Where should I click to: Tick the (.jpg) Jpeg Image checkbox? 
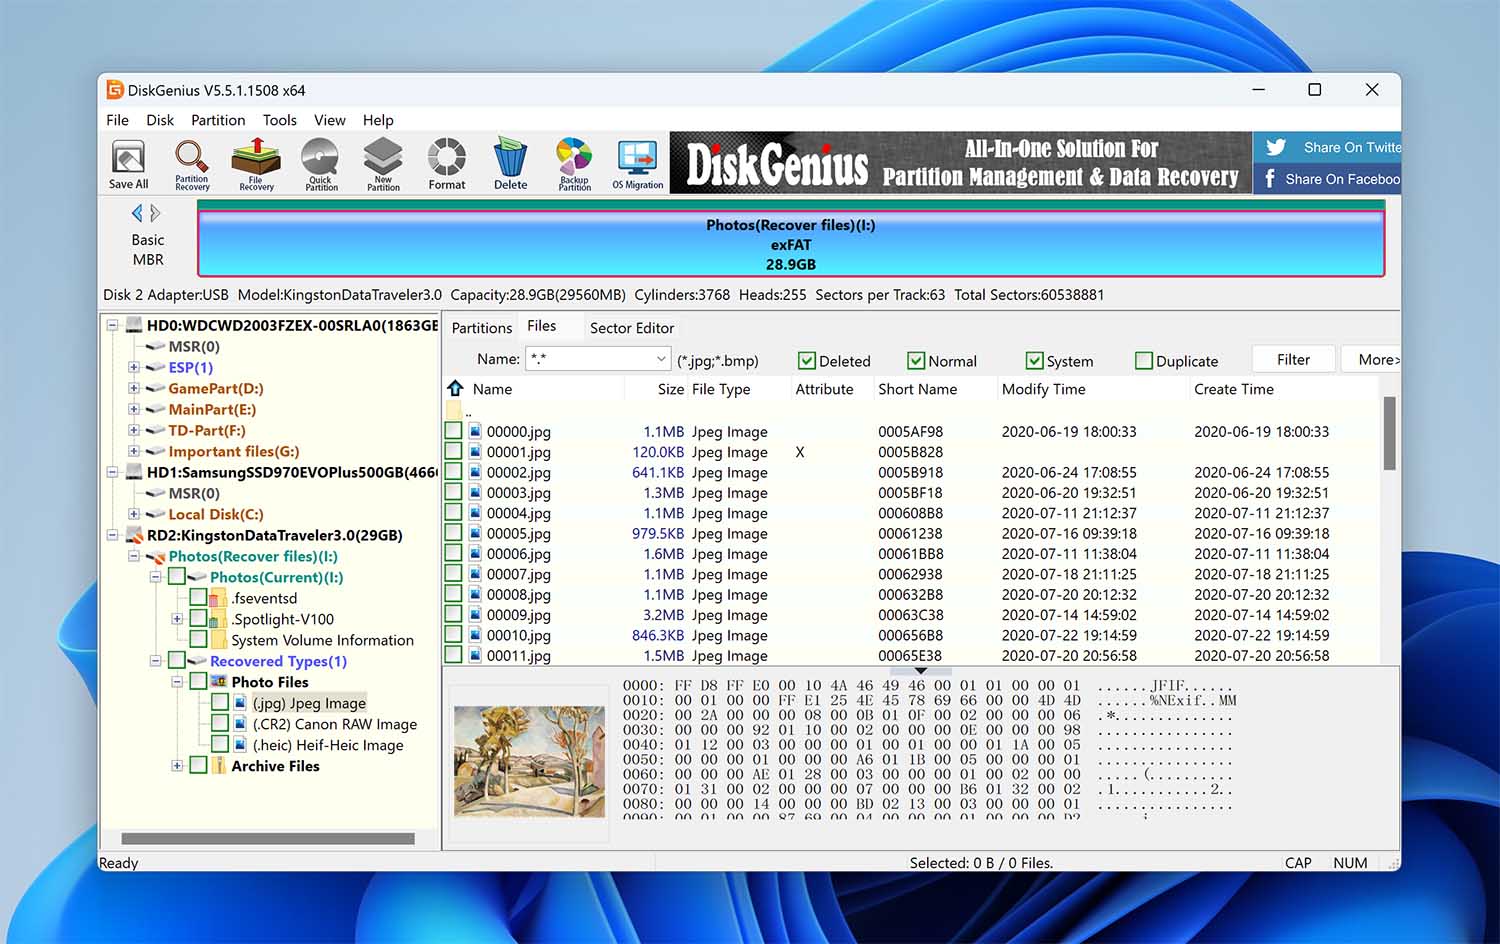tap(220, 703)
